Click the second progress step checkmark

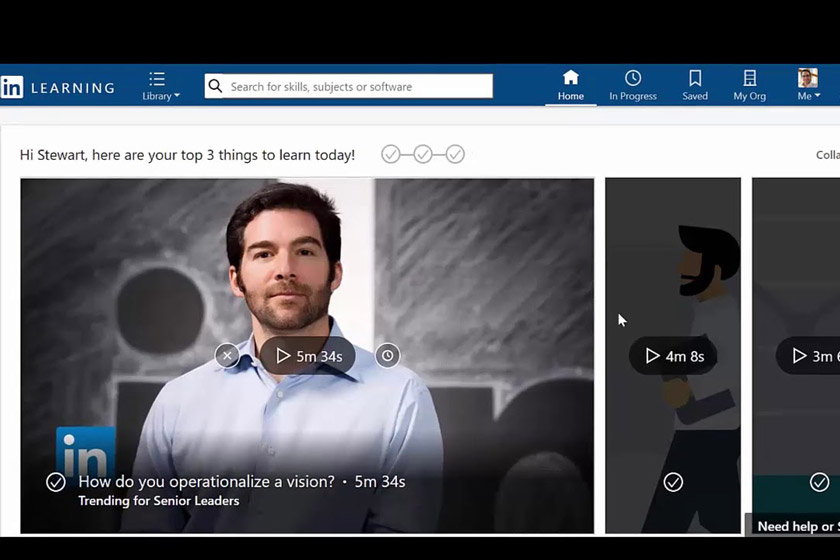pos(423,154)
